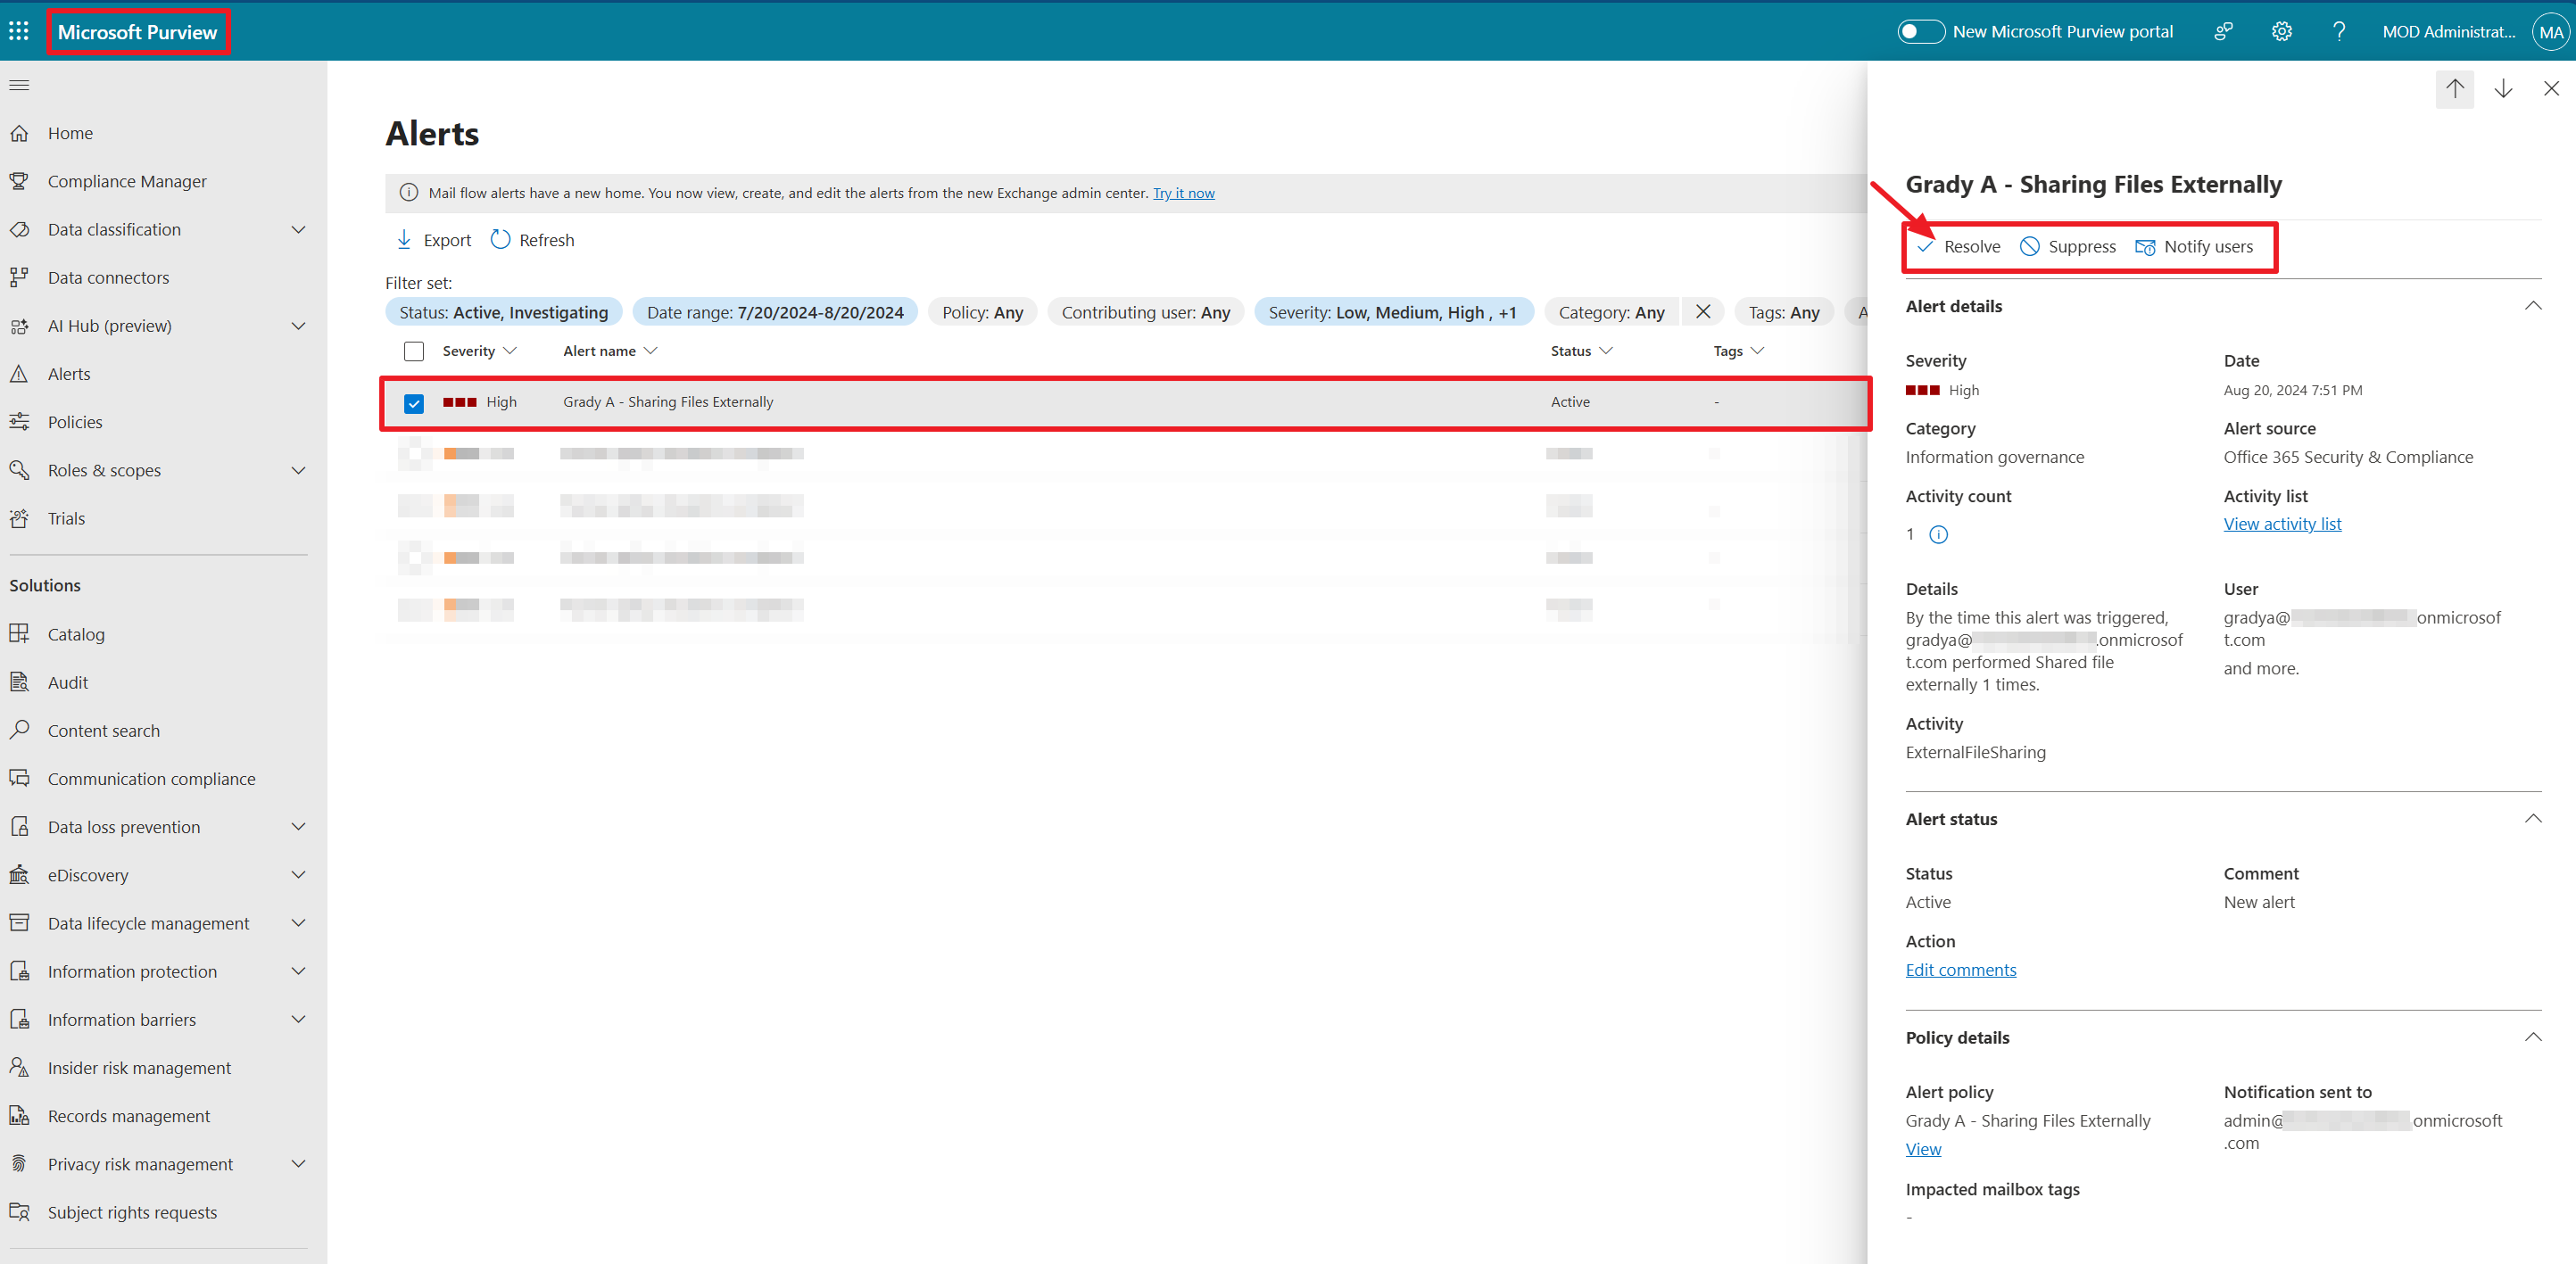Open the Severity column sort dropdown
The height and width of the screenshot is (1264, 2576).
pyautogui.click(x=512, y=350)
